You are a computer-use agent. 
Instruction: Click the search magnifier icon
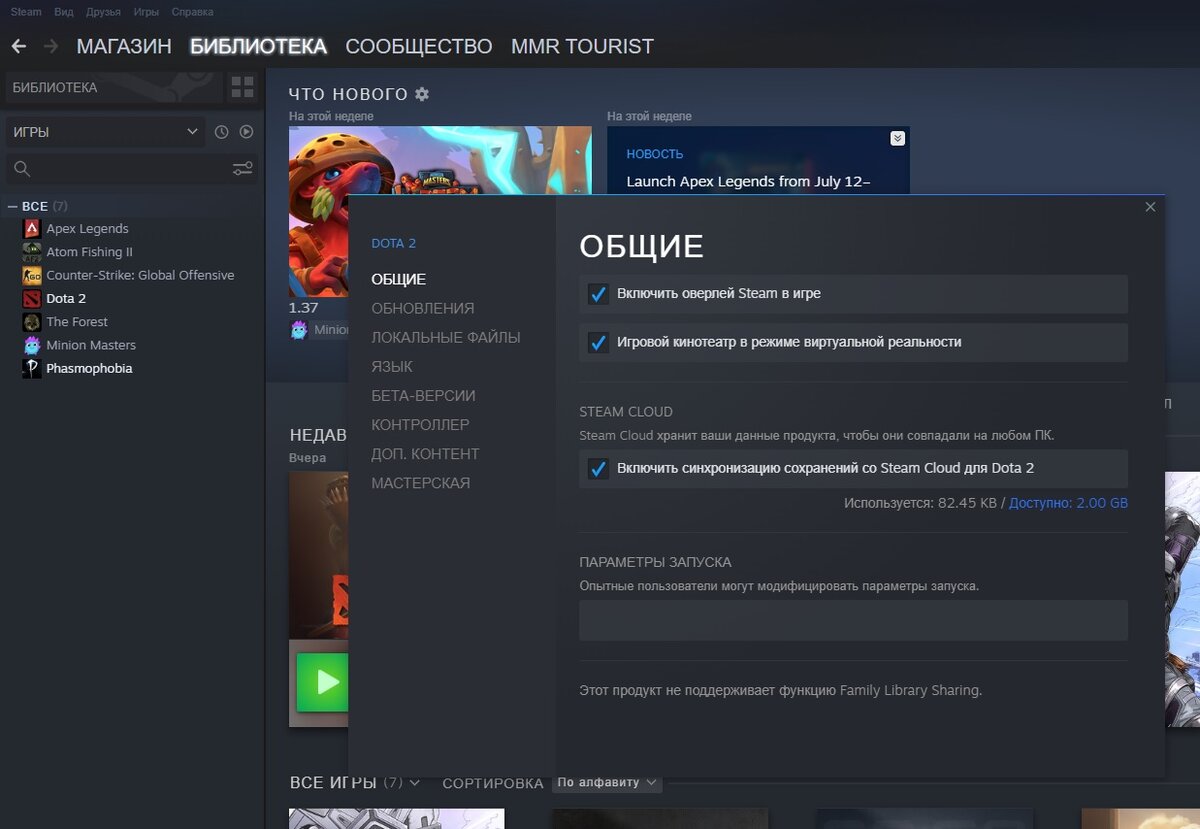22,169
